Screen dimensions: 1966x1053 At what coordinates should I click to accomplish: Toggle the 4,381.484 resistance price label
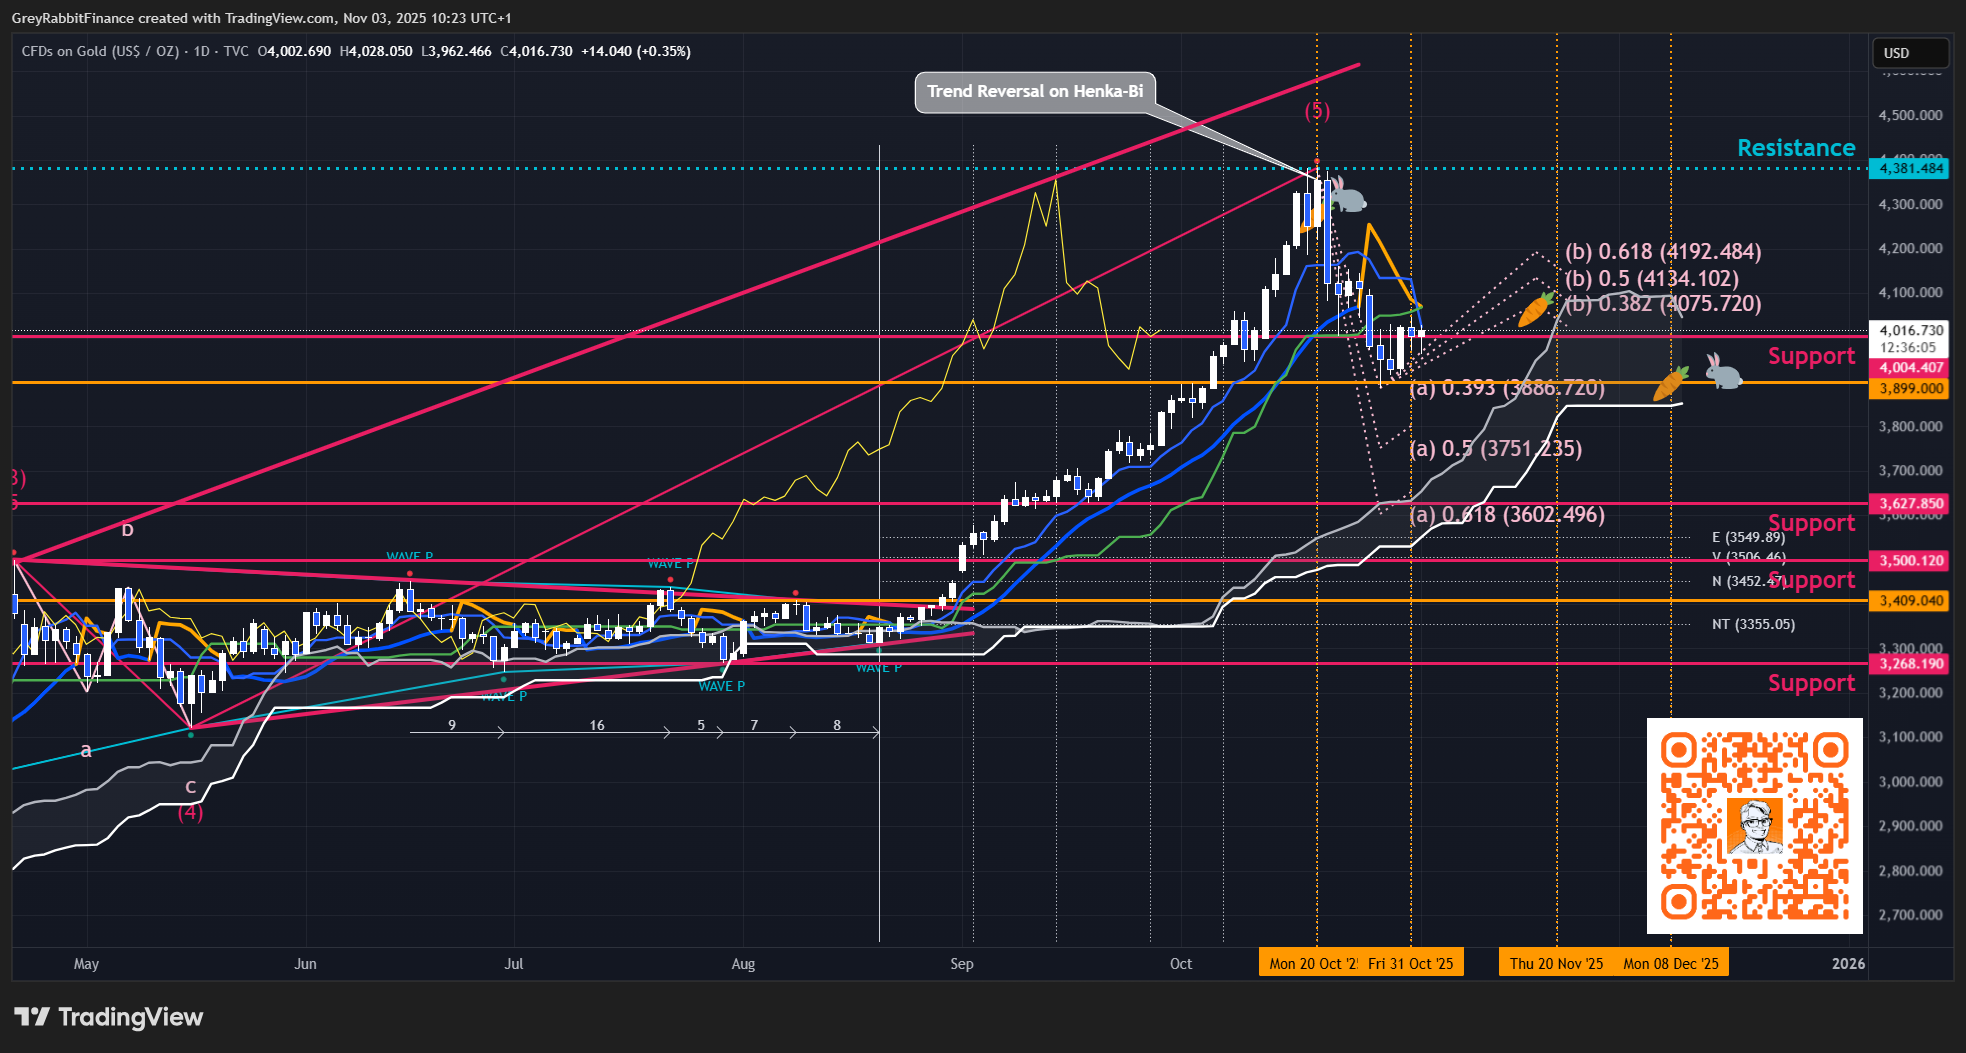point(1908,169)
